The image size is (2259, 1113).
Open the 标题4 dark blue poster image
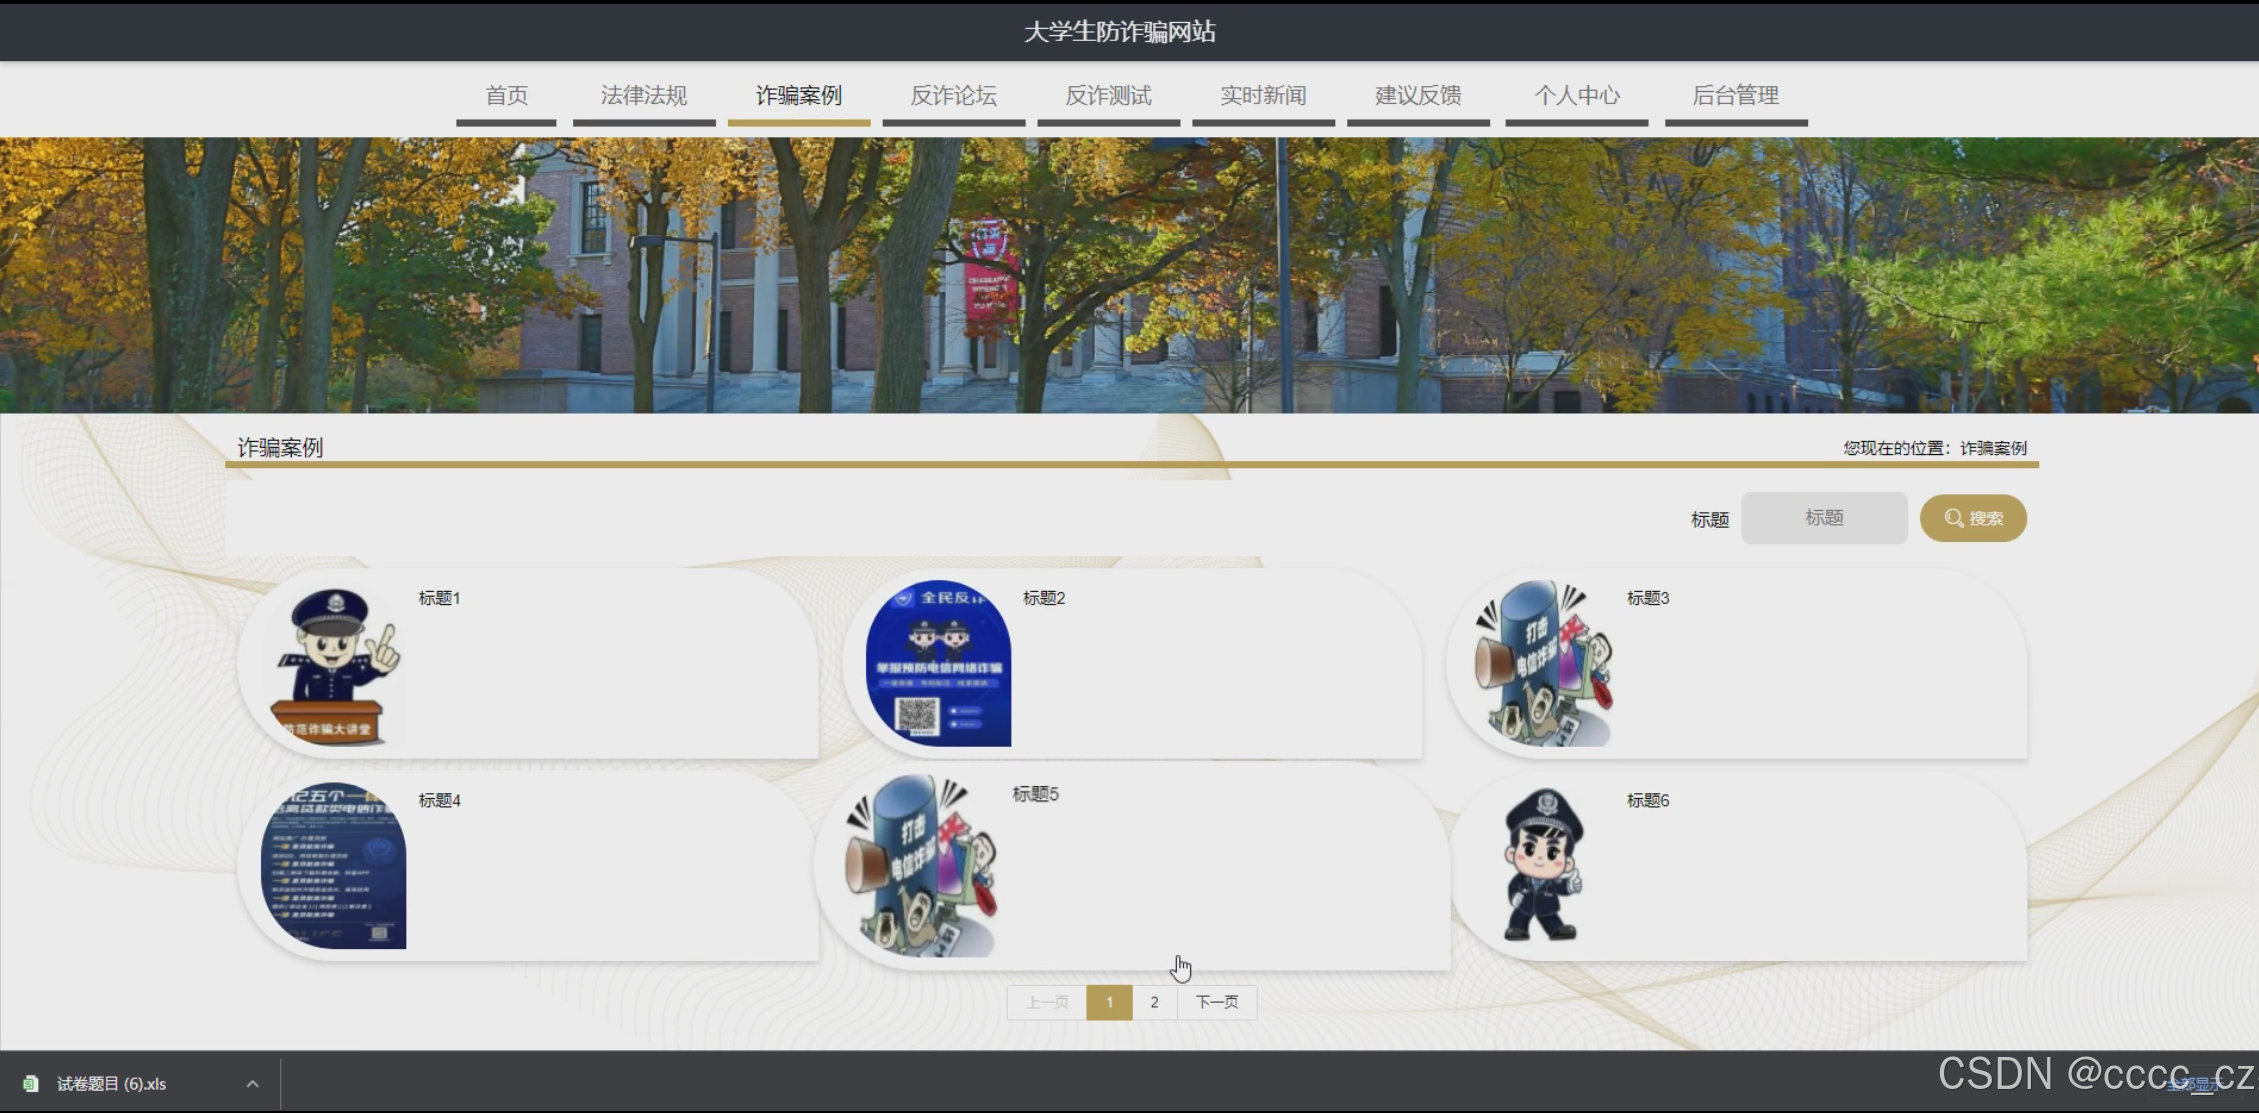(x=334, y=866)
